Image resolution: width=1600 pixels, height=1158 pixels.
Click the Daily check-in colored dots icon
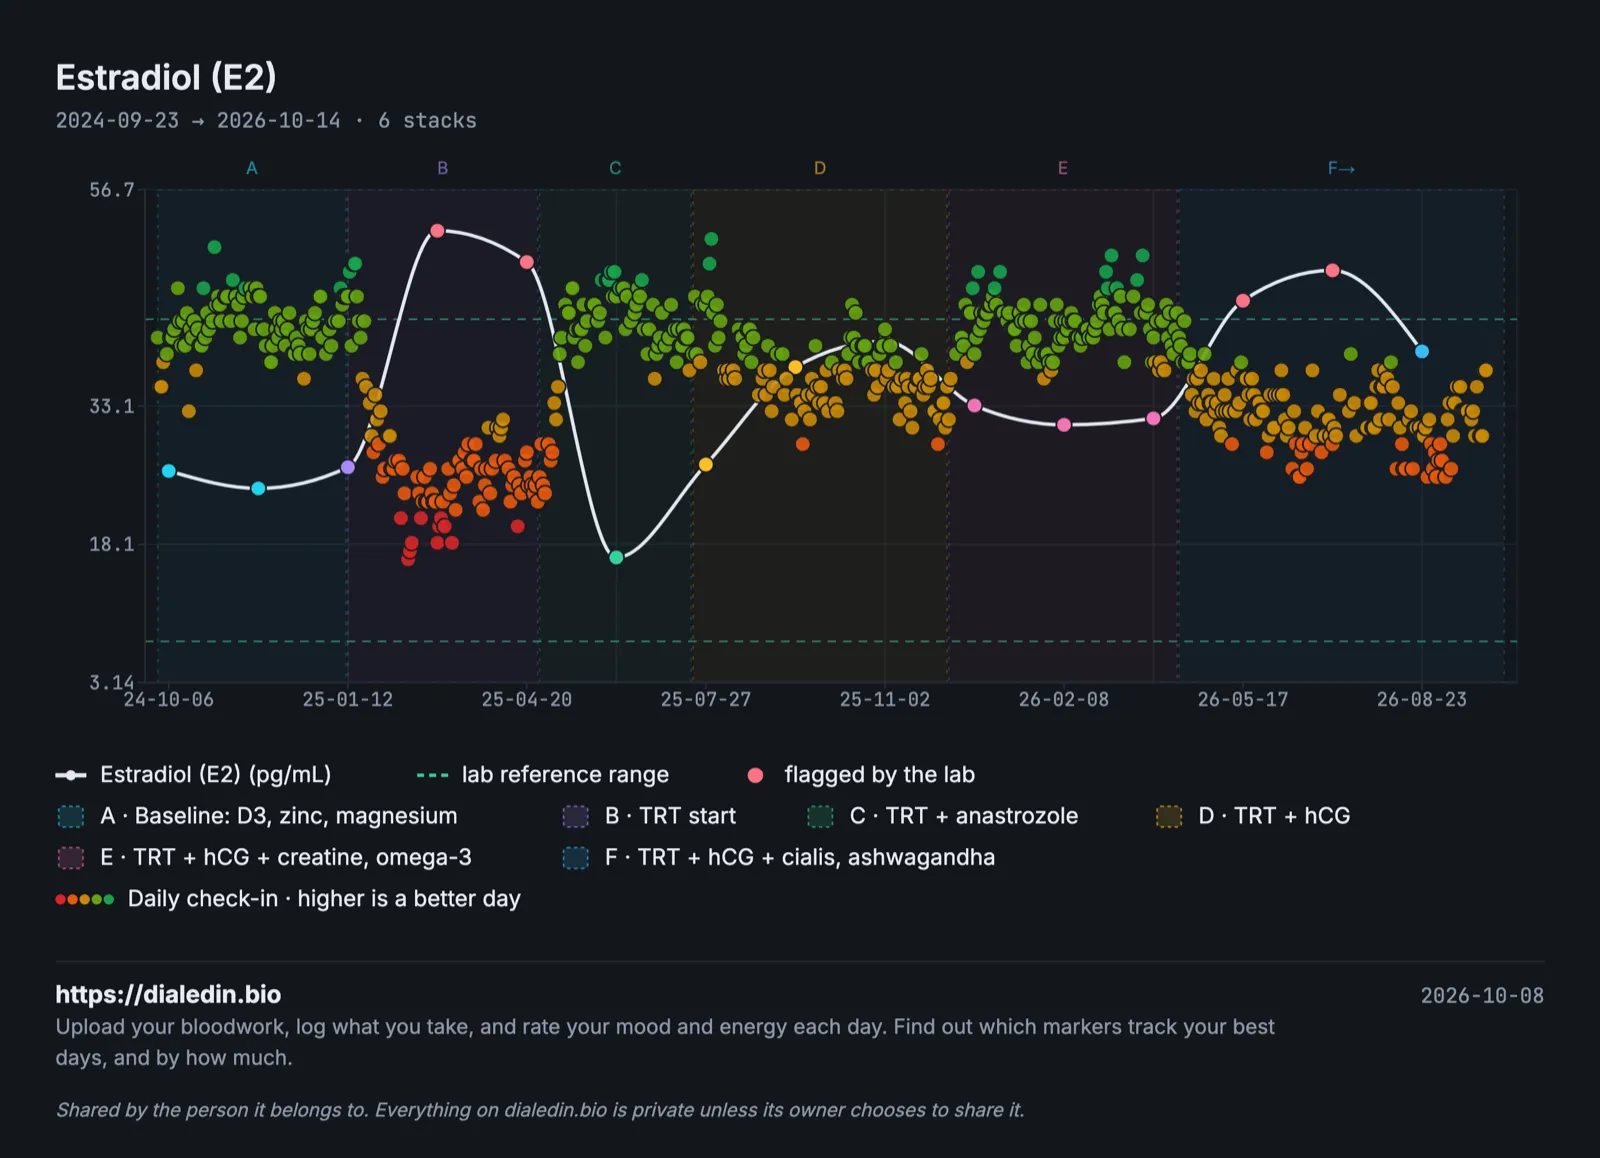click(85, 899)
